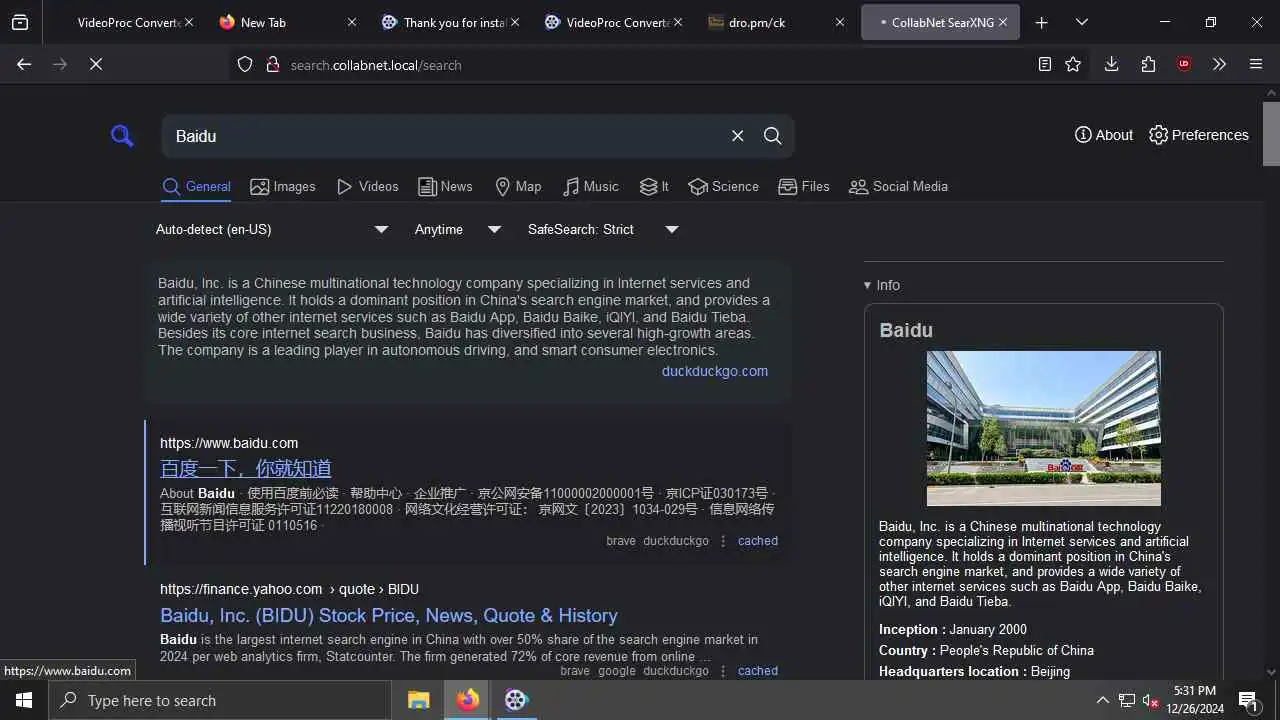Open result options menu for baidu.com result
Screen dimensions: 1280x720
pyautogui.click(x=723, y=541)
